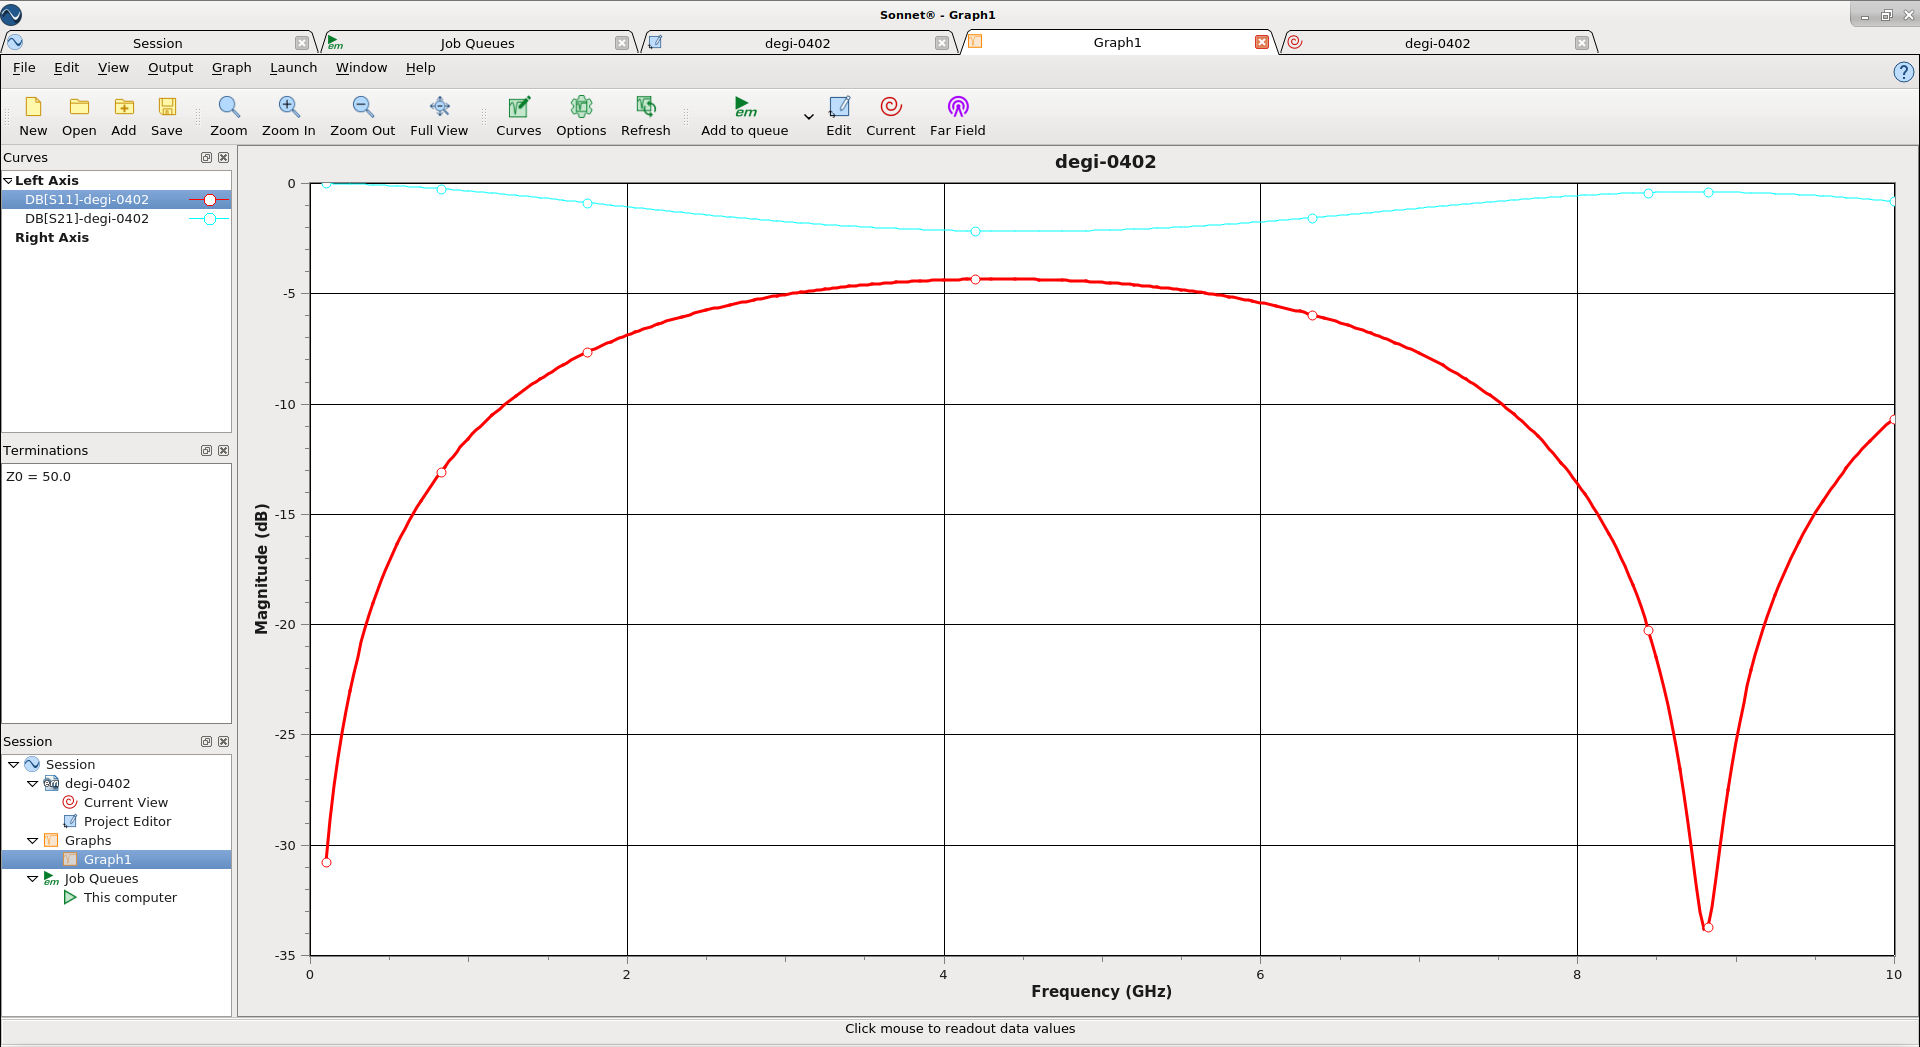Switch to the Session tab
Image resolution: width=1920 pixels, height=1047 pixels.
coord(158,43)
